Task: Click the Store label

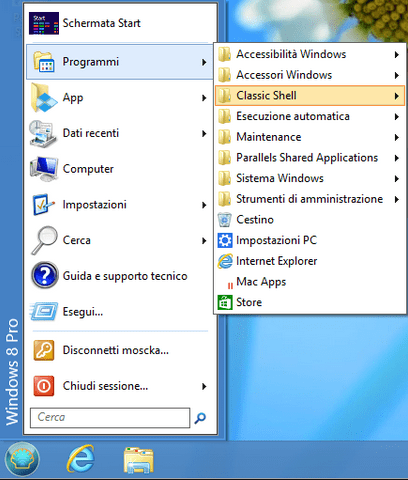Action: coord(249,302)
